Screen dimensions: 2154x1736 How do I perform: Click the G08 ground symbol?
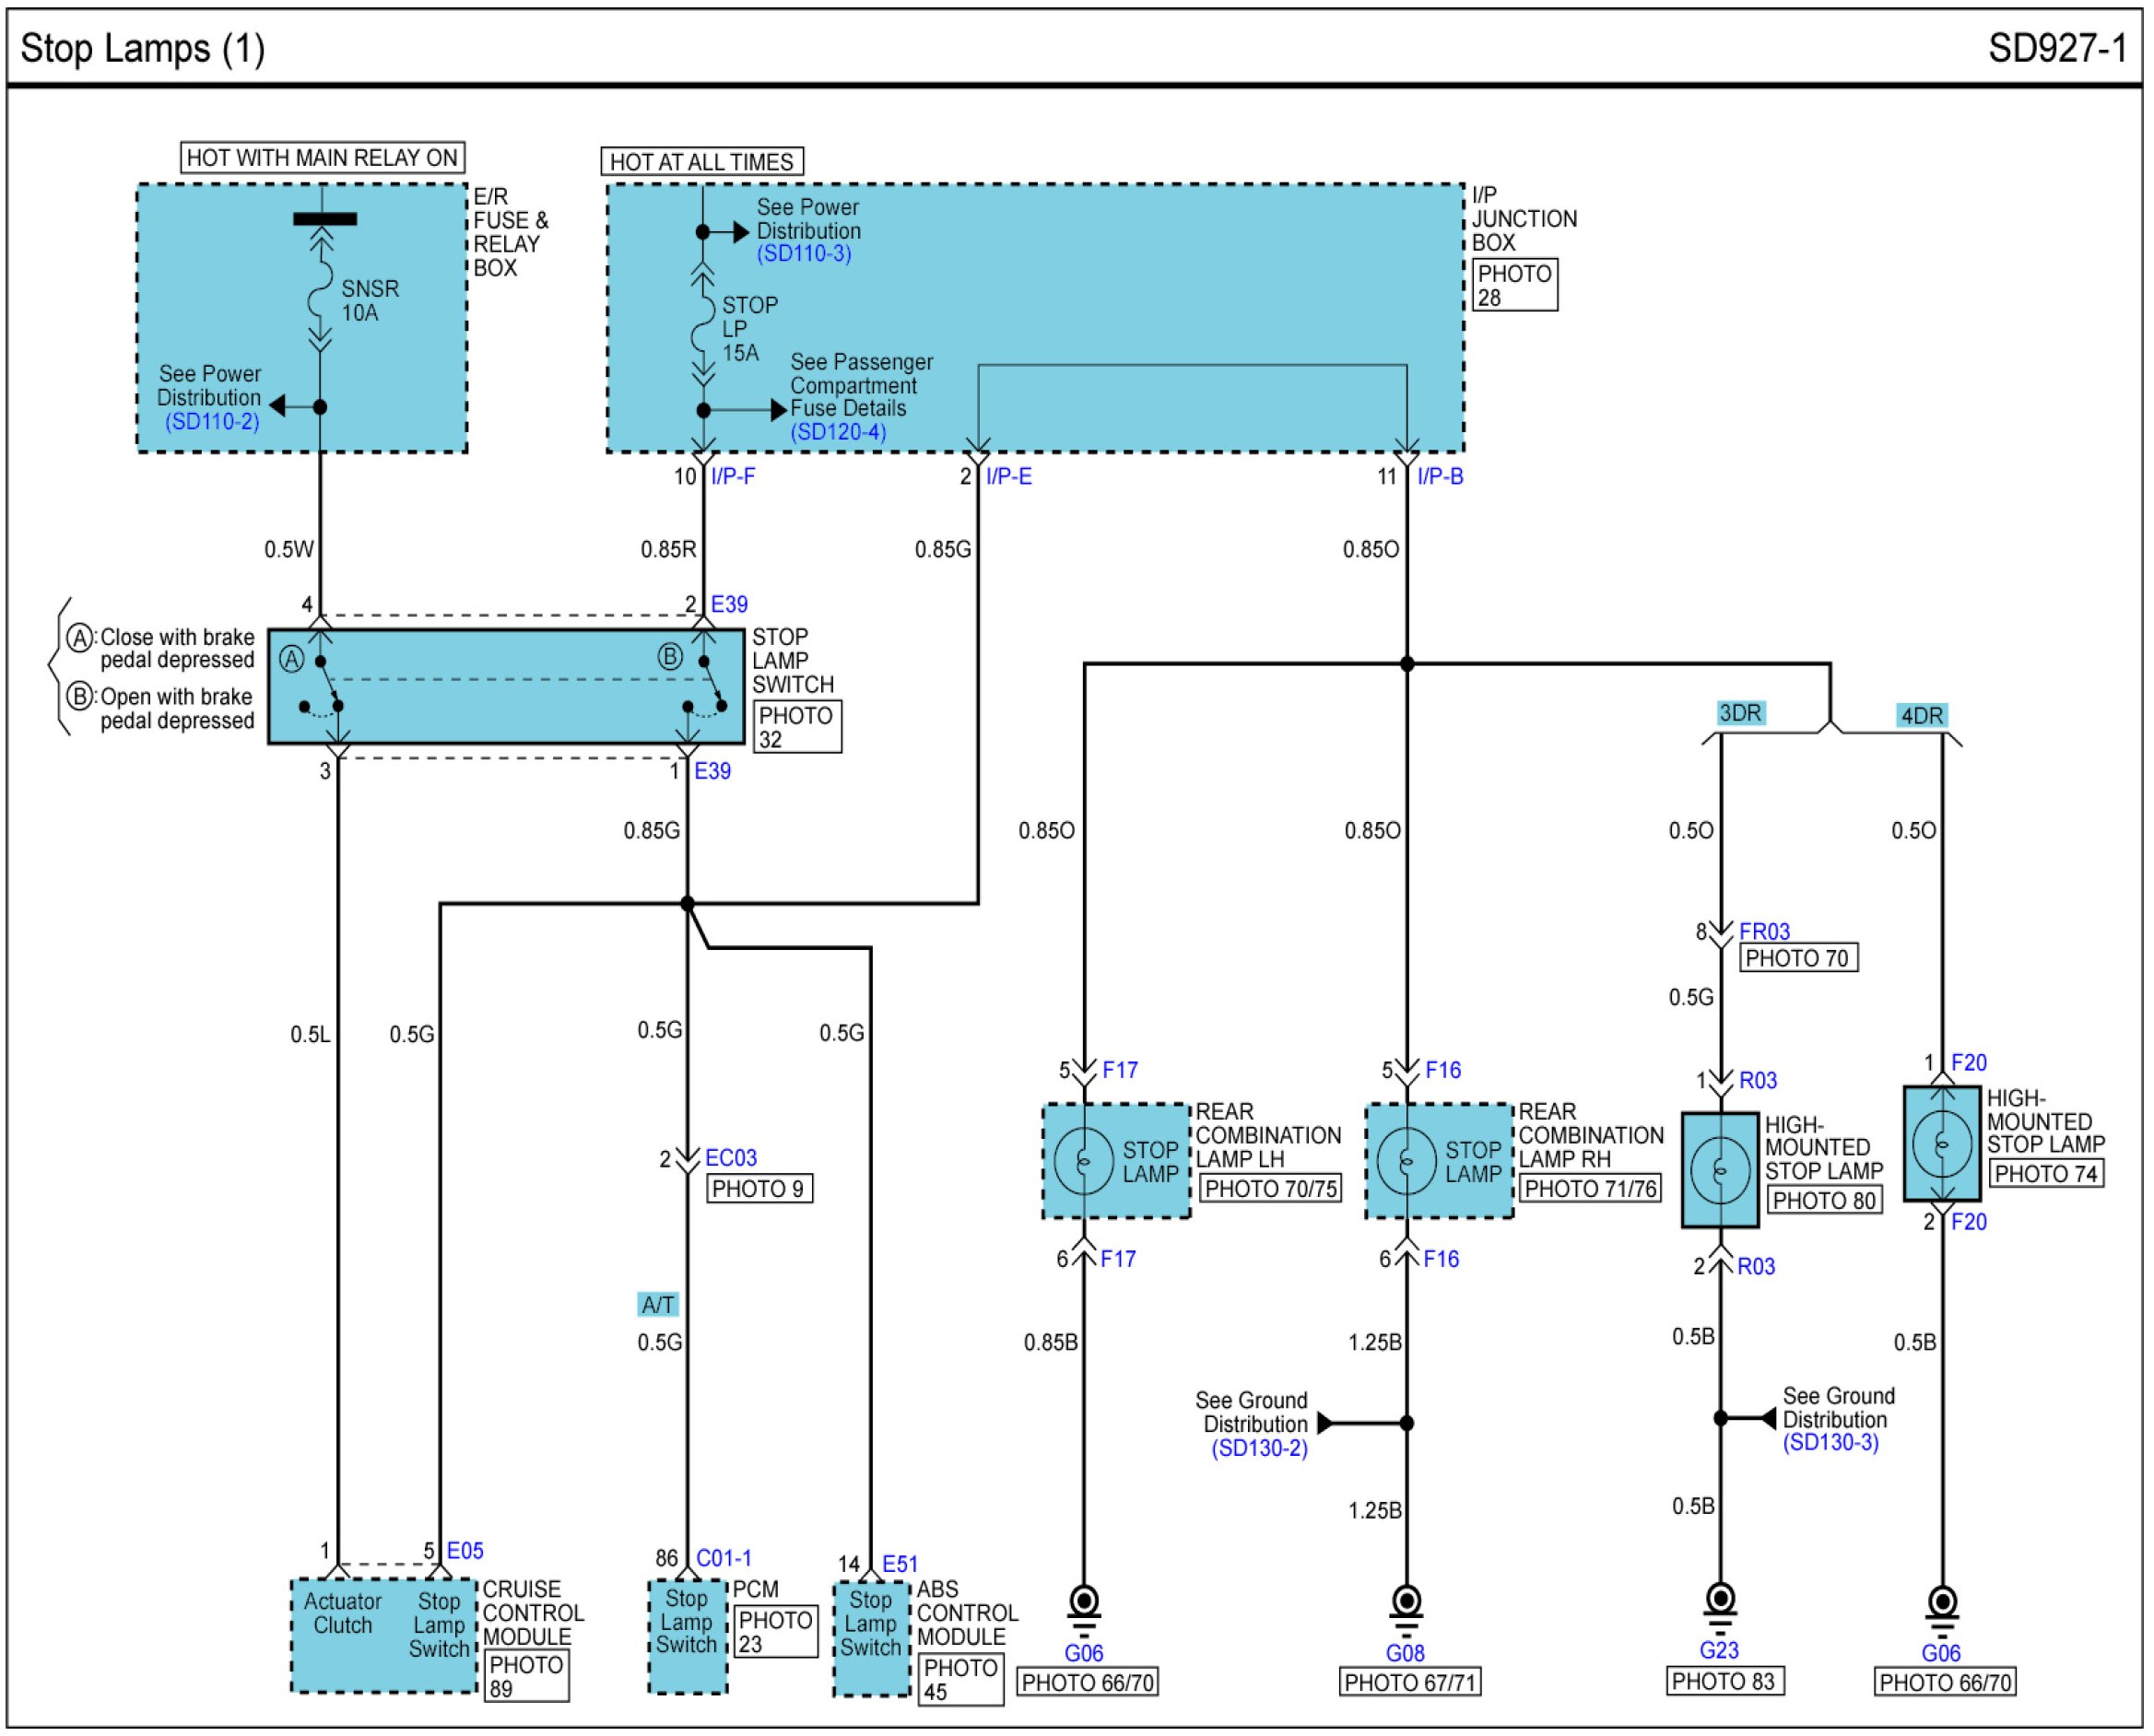(1406, 1605)
